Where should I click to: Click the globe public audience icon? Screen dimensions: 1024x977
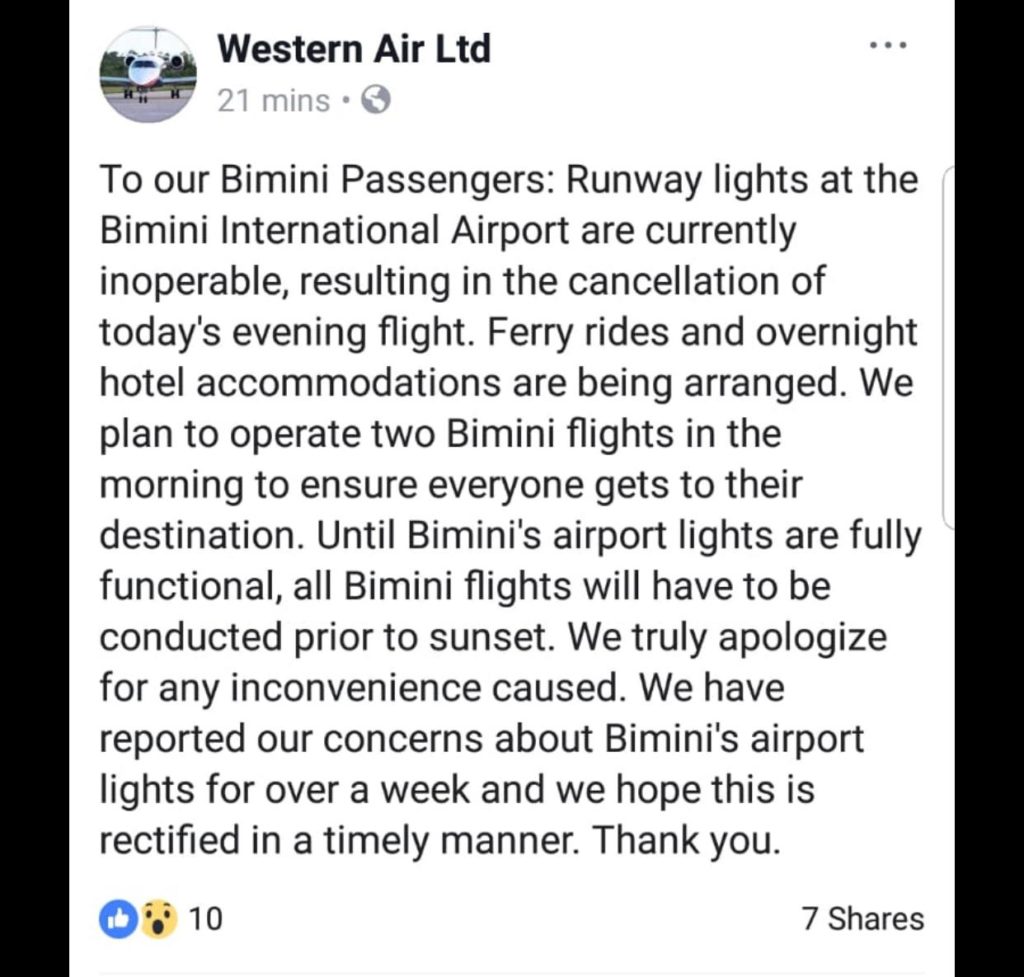(376, 100)
